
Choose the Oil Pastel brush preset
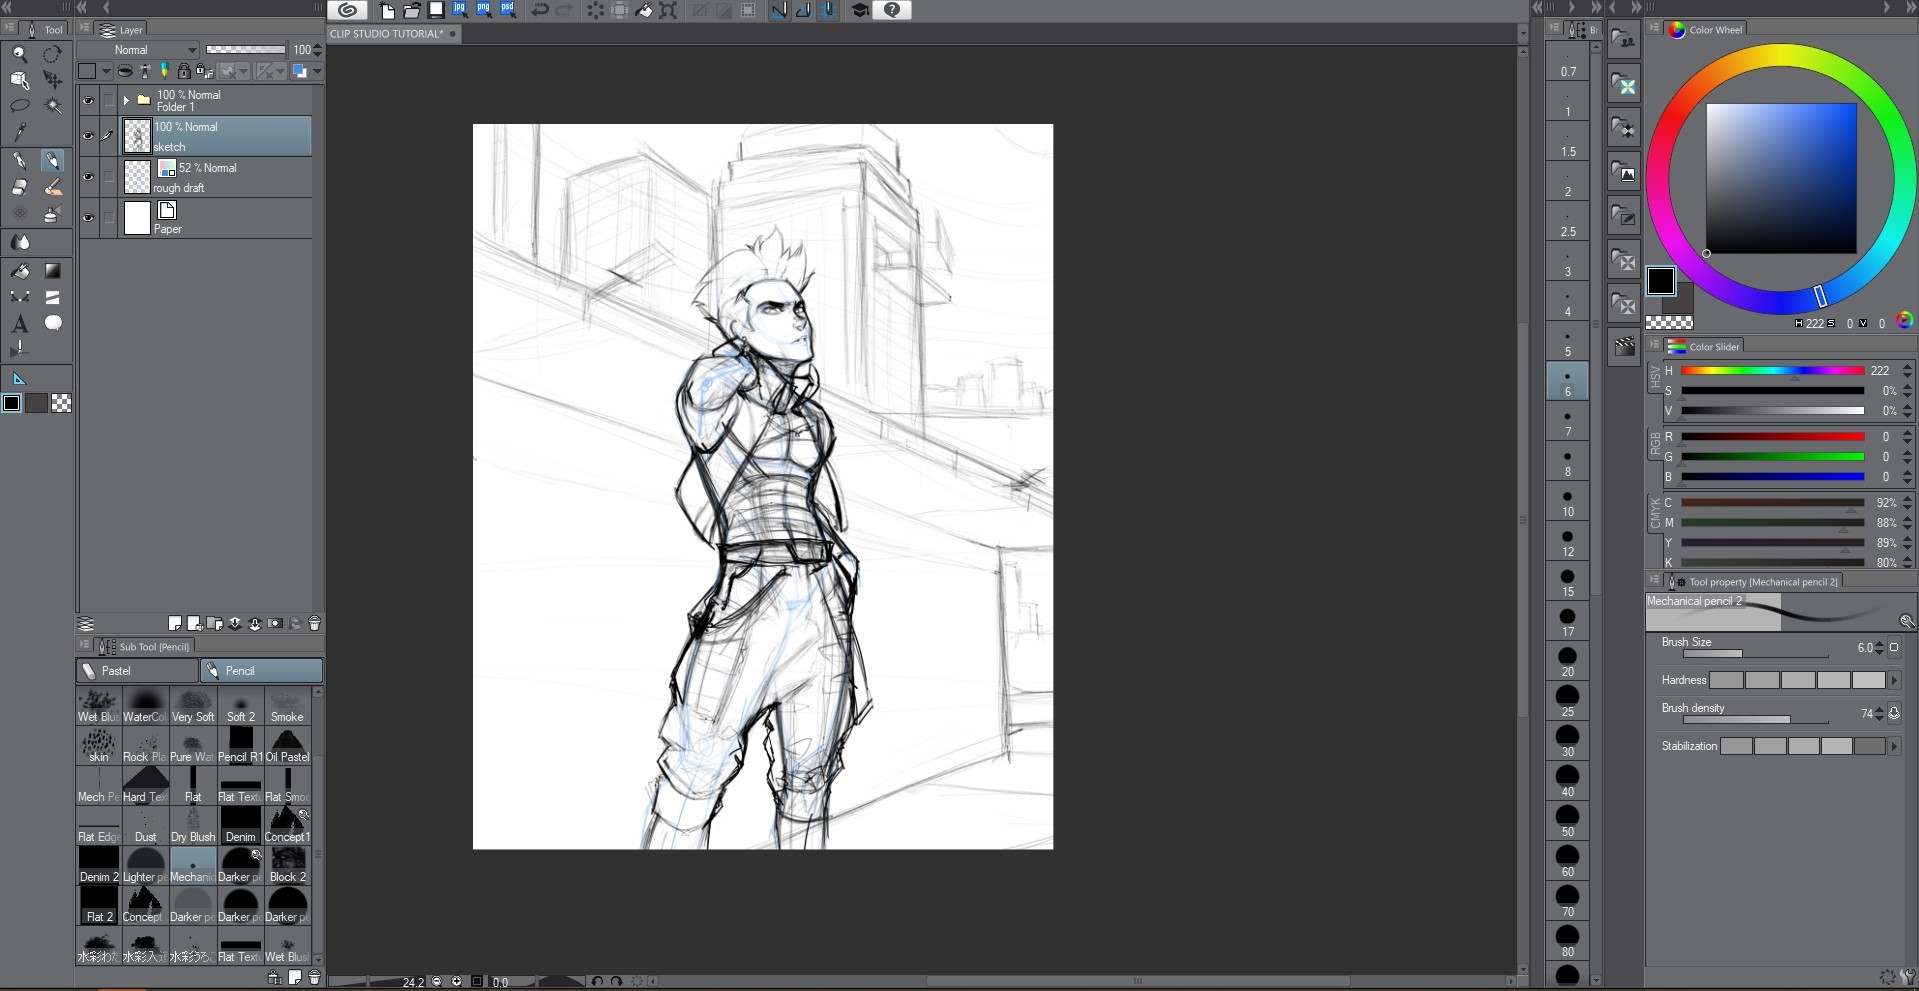click(x=287, y=745)
